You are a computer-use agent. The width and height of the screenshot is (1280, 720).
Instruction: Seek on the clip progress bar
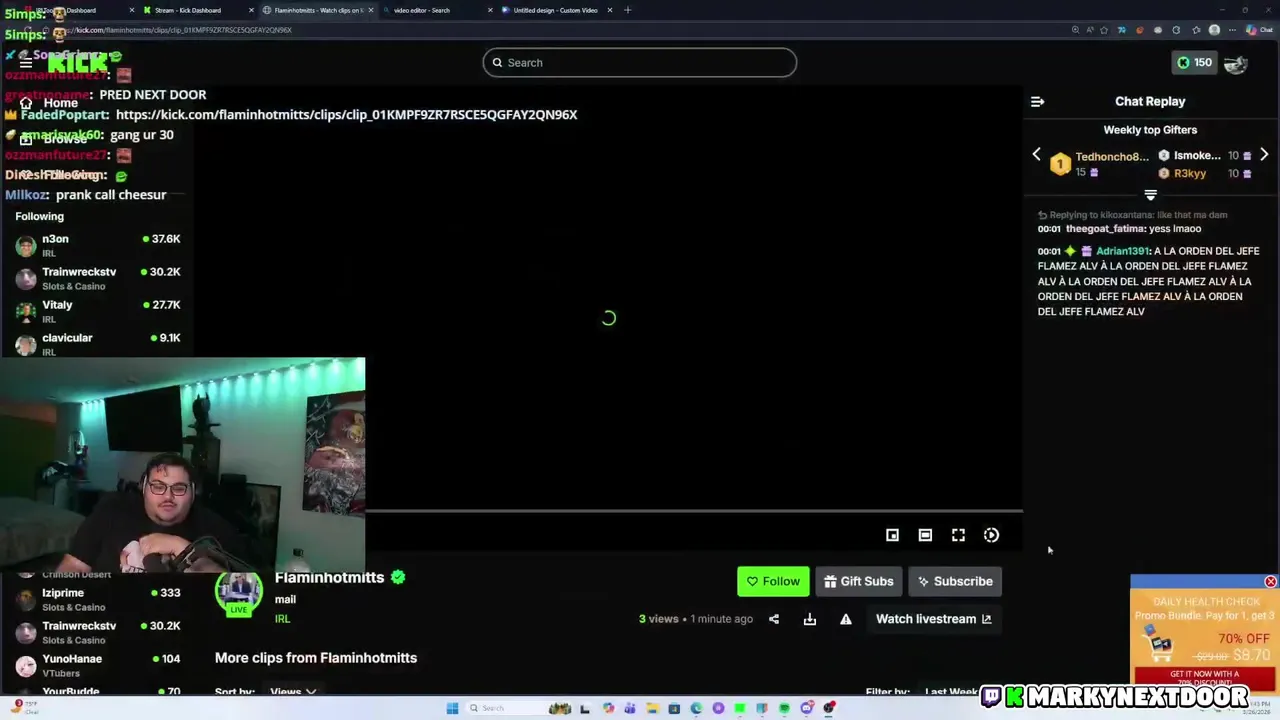(x=694, y=511)
